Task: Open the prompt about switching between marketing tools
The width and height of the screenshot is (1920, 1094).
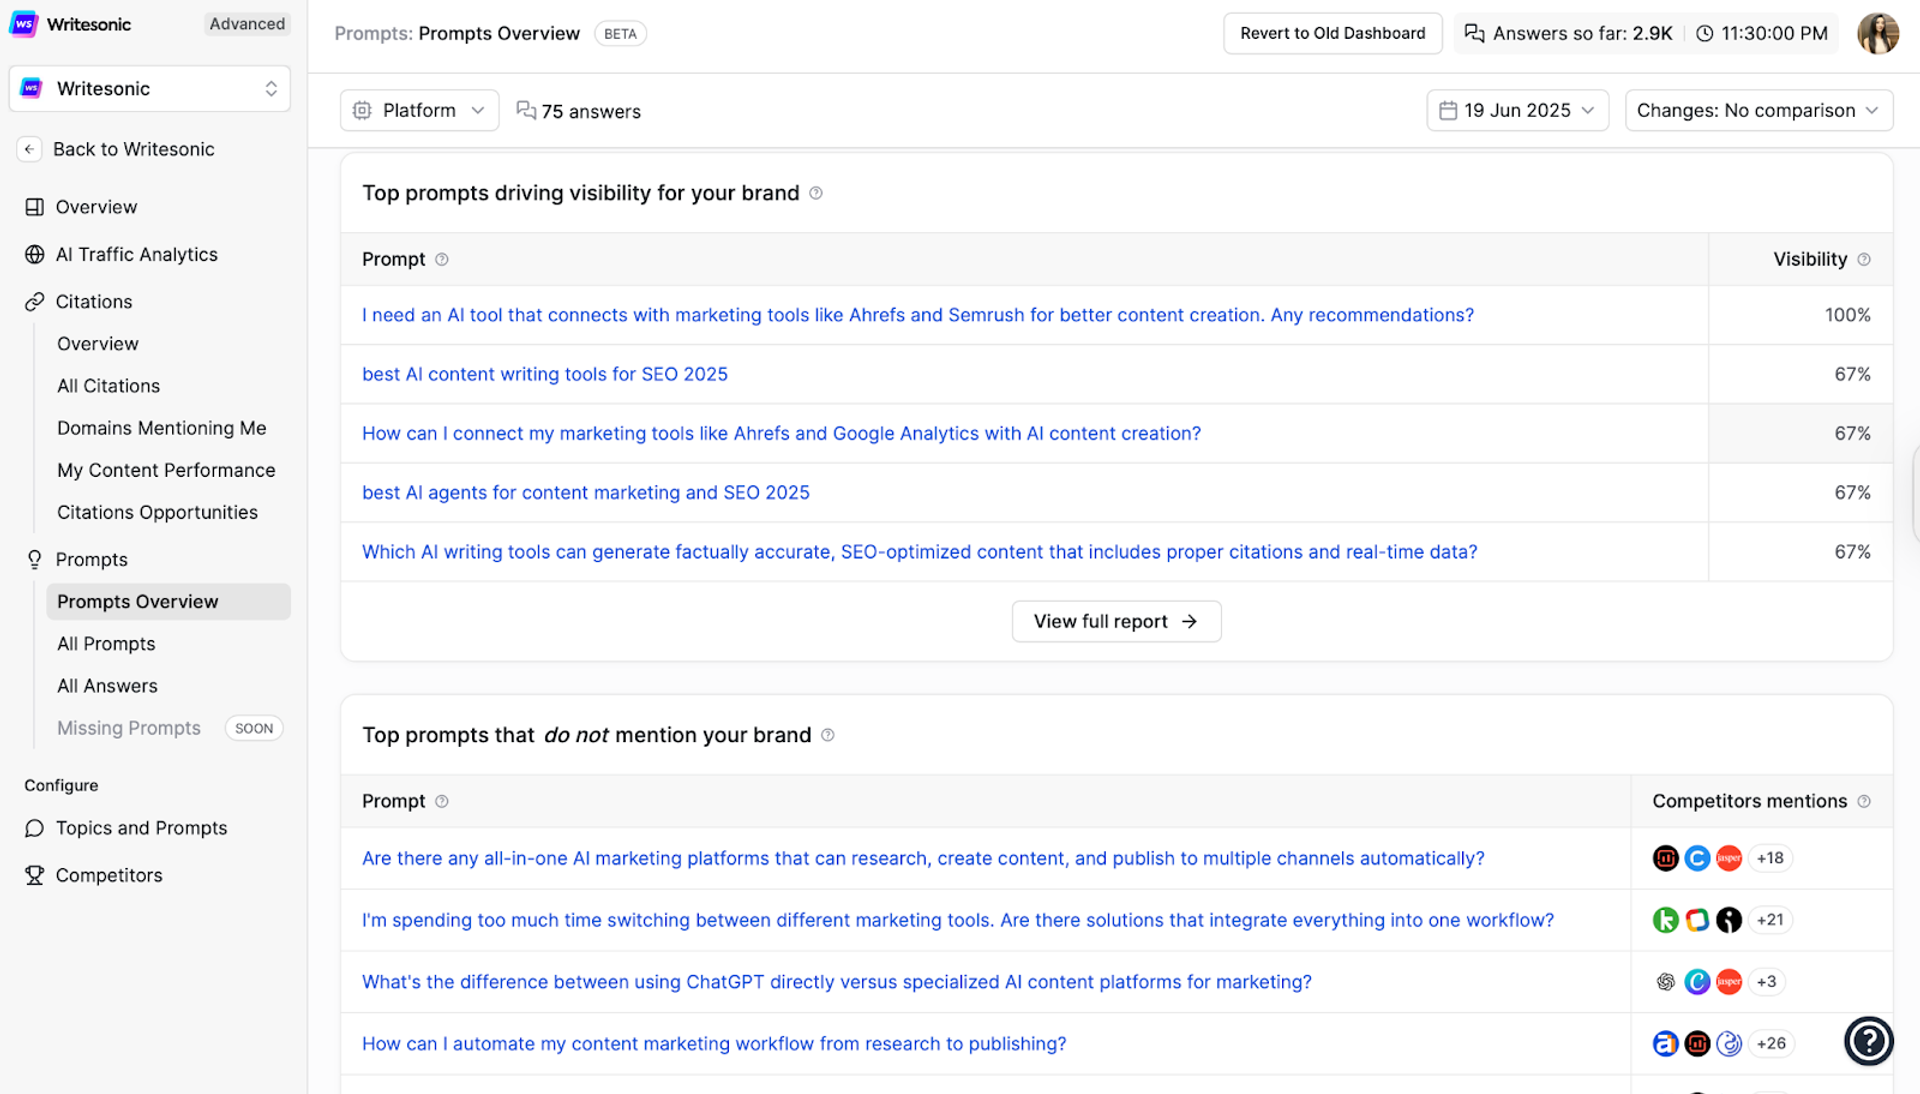Action: coord(957,920)
